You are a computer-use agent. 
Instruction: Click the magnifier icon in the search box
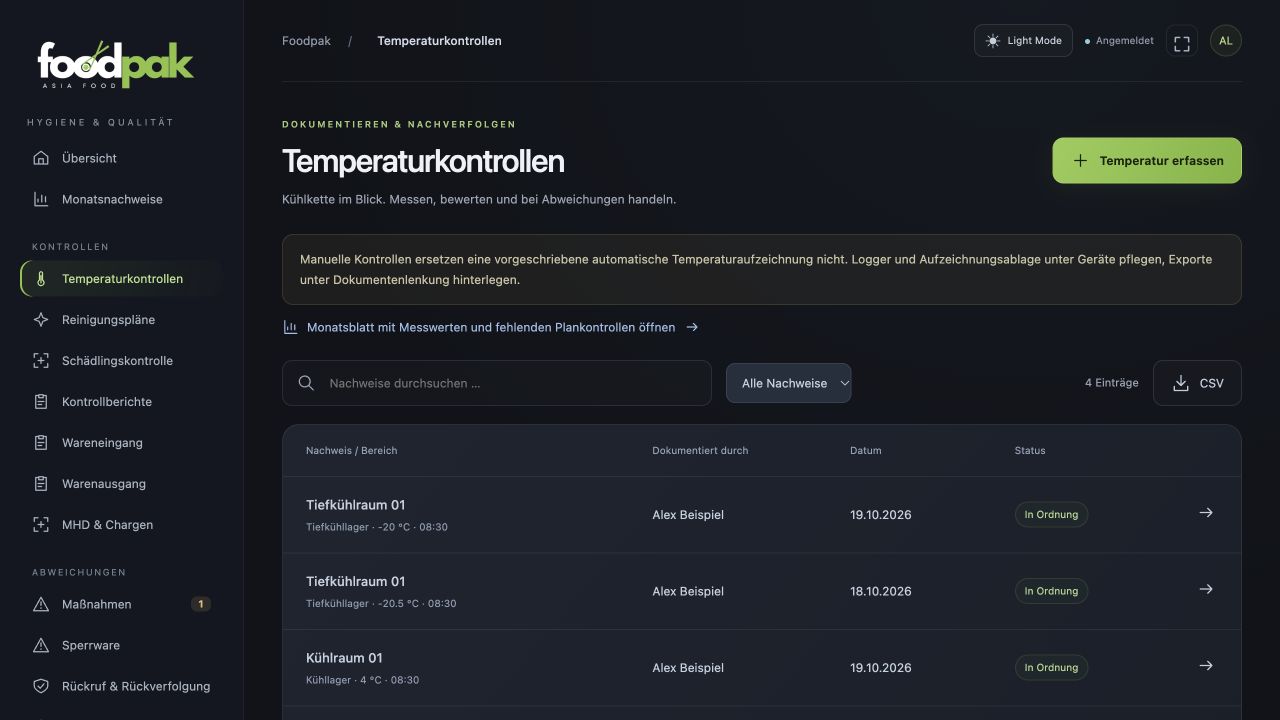point(306,383)
